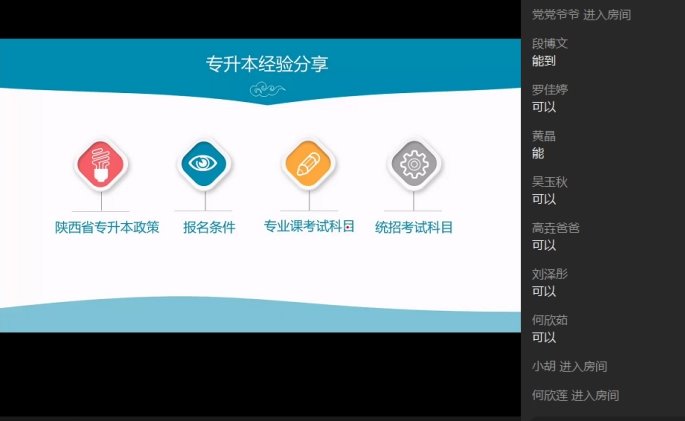The image size is (685, 421).
Task: Select the 报名条件 label
Action: click(x=209, y=227)
